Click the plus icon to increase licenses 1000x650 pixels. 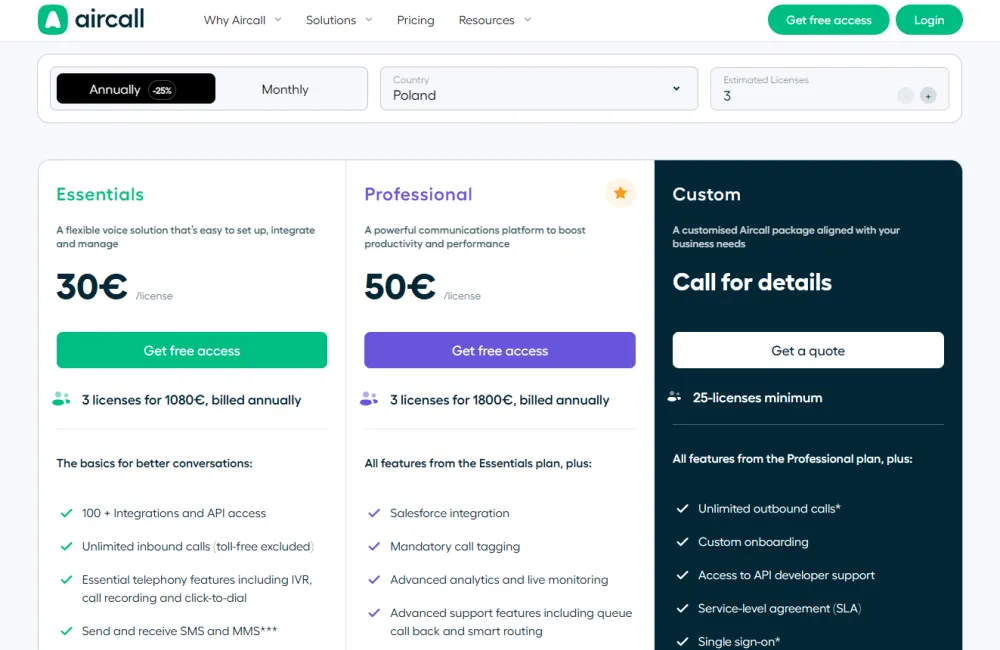tap(928, 96)
